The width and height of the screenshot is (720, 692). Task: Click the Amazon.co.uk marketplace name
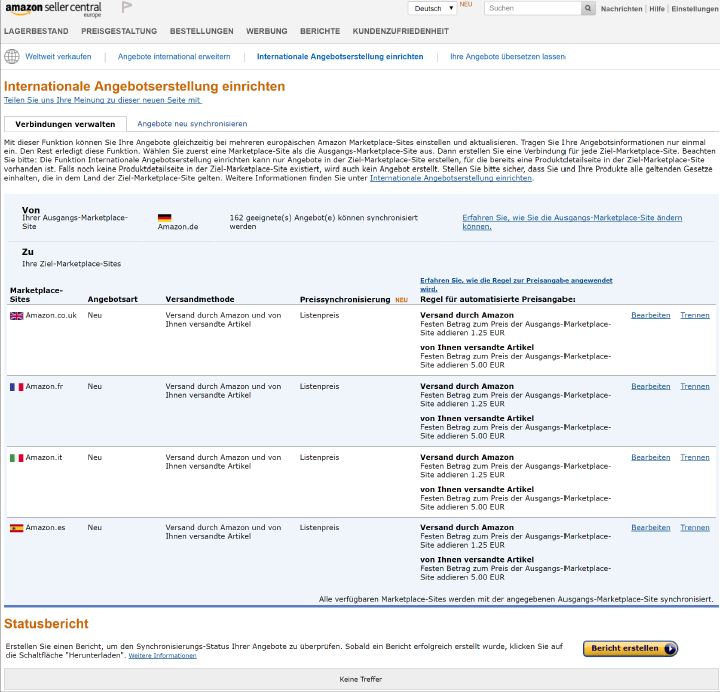pos(51,315)
